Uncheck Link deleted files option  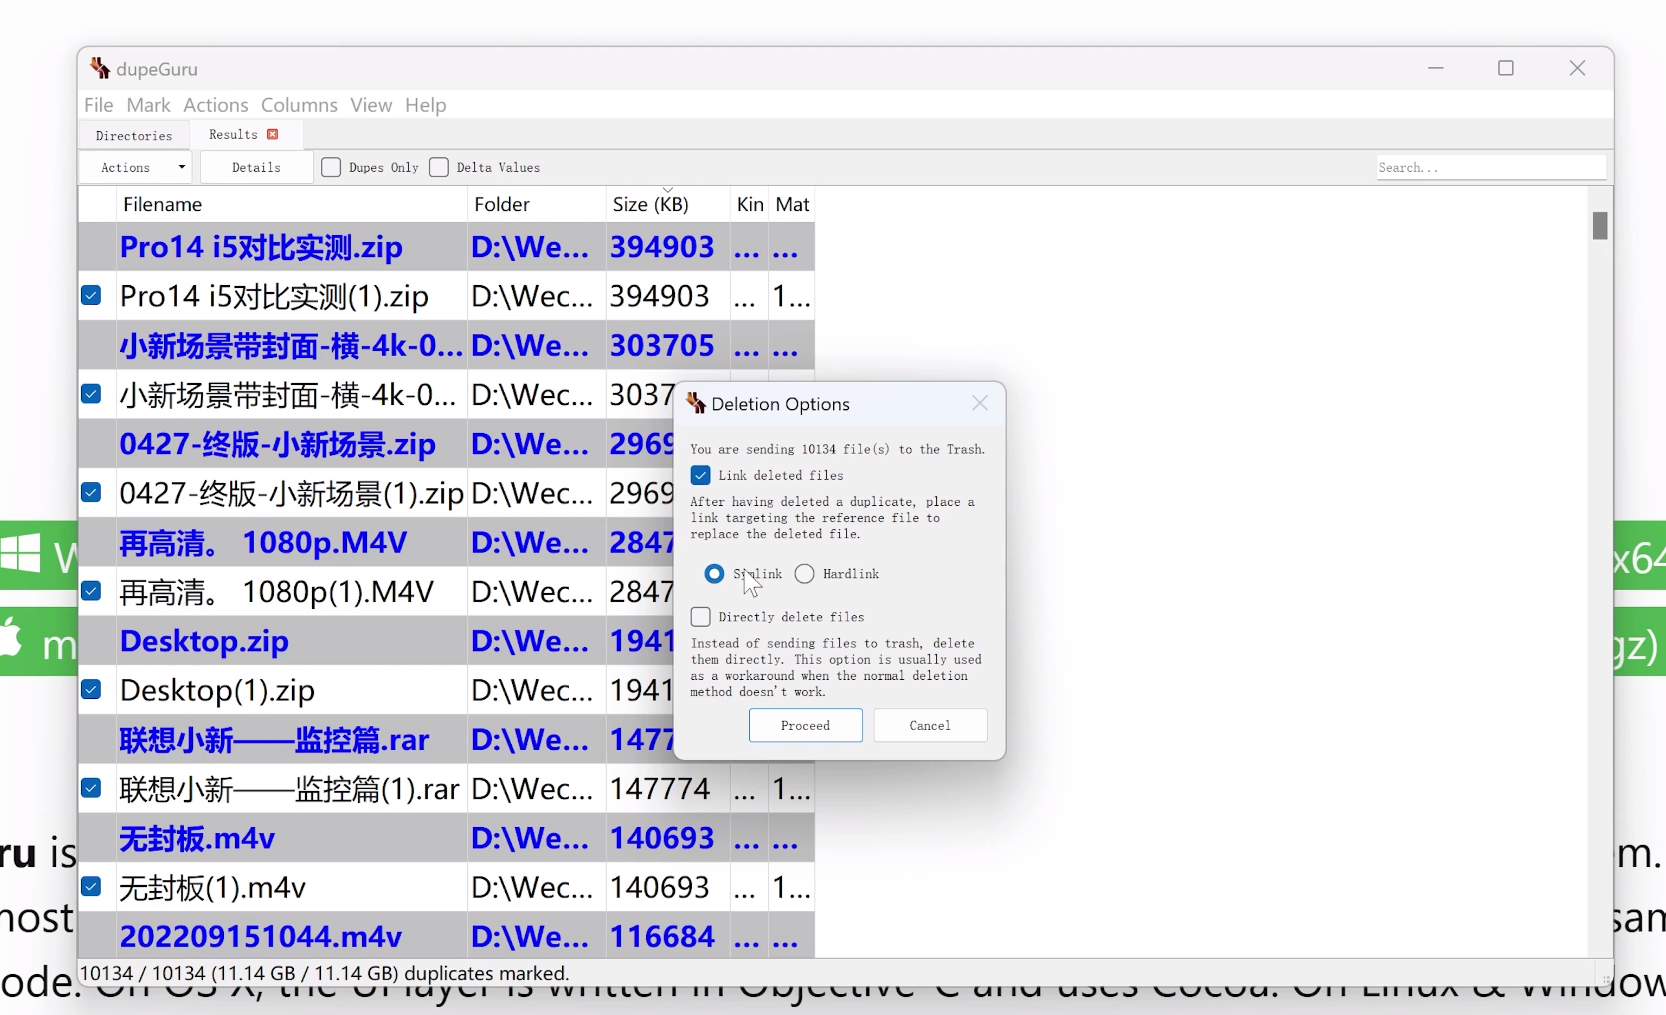click(701, 476)
